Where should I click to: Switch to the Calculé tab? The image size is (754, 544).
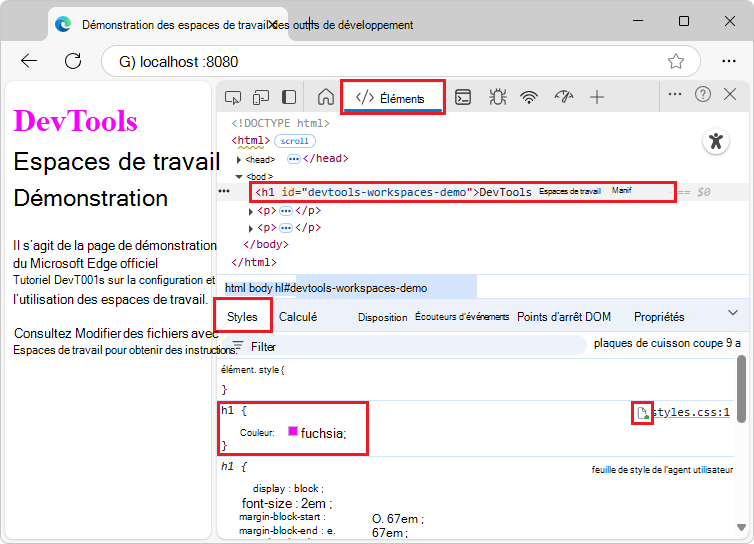(298, 316)
